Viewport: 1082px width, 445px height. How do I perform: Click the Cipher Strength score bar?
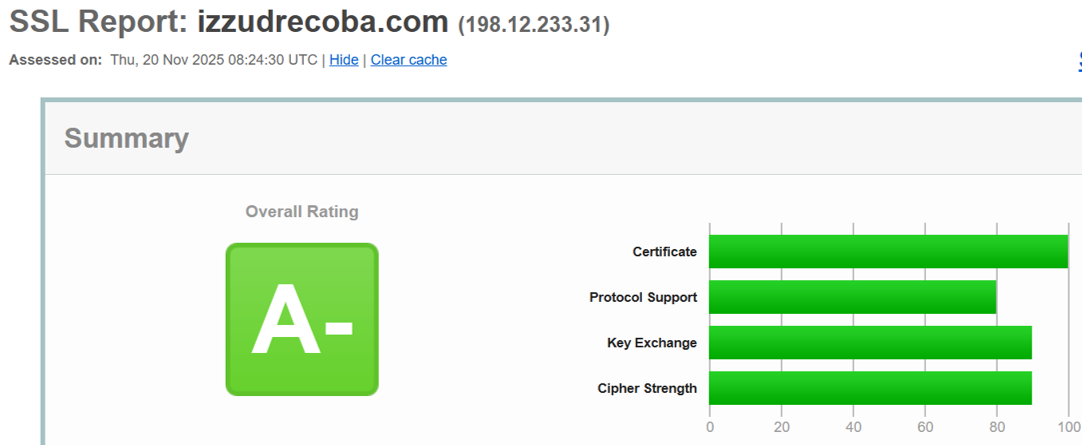coord(870,388)
